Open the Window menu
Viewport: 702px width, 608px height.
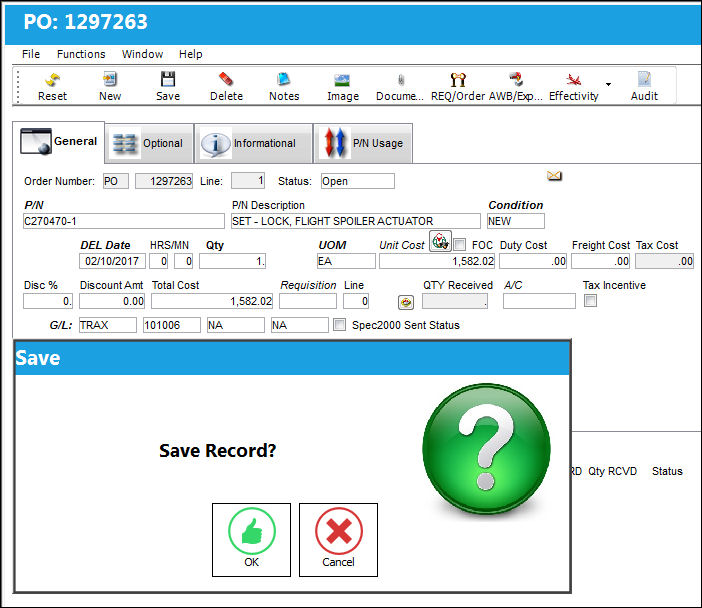click(142, 54)
